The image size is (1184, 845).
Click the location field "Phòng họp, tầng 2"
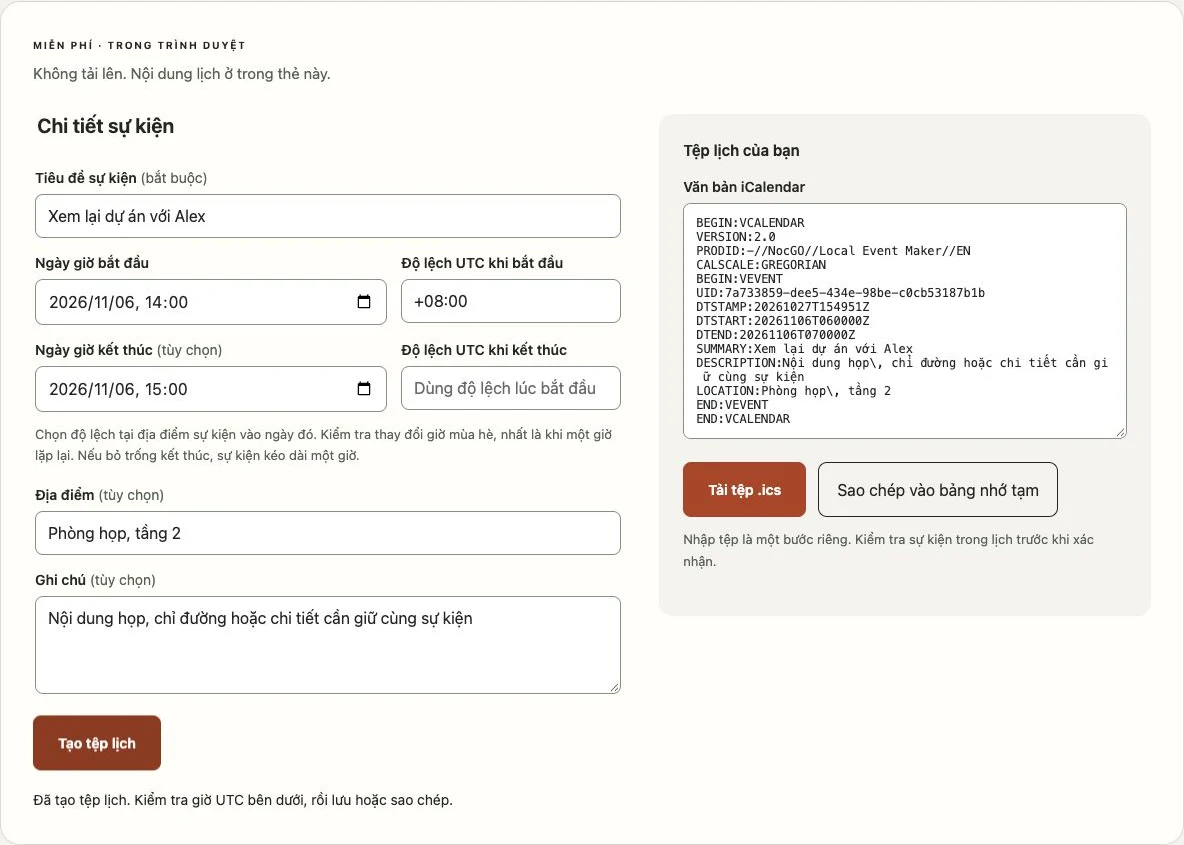pos(328,533)
